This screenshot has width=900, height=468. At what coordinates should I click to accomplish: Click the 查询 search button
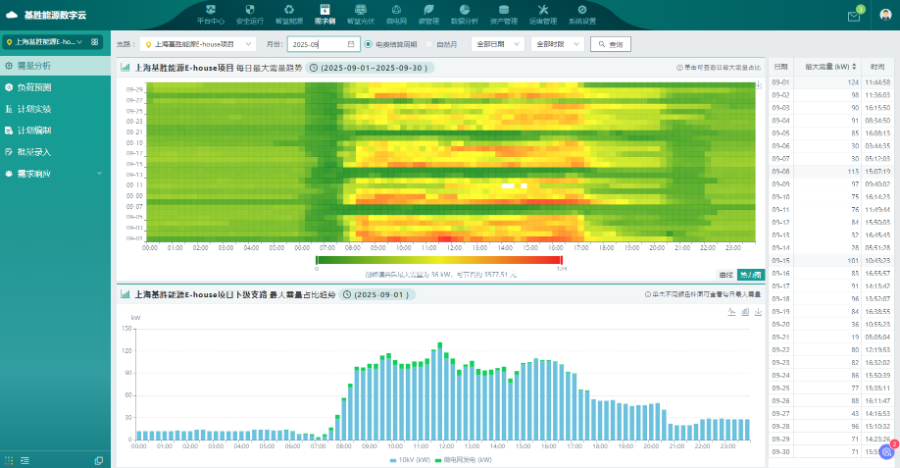click(610, 44)
